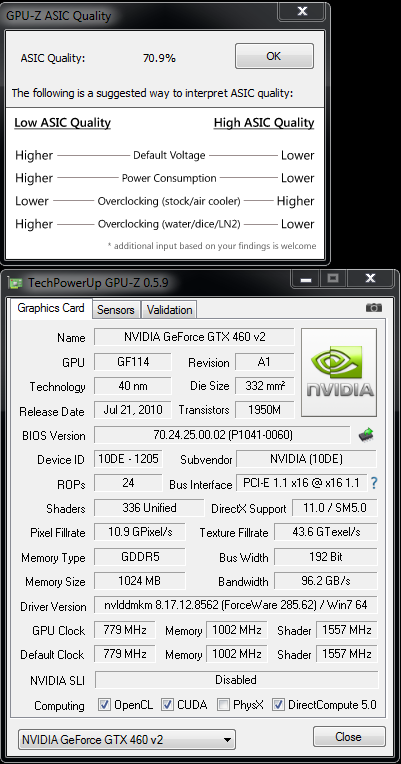
Task: Click OK in ASIC Quality dialog
Action: (274, 57)
